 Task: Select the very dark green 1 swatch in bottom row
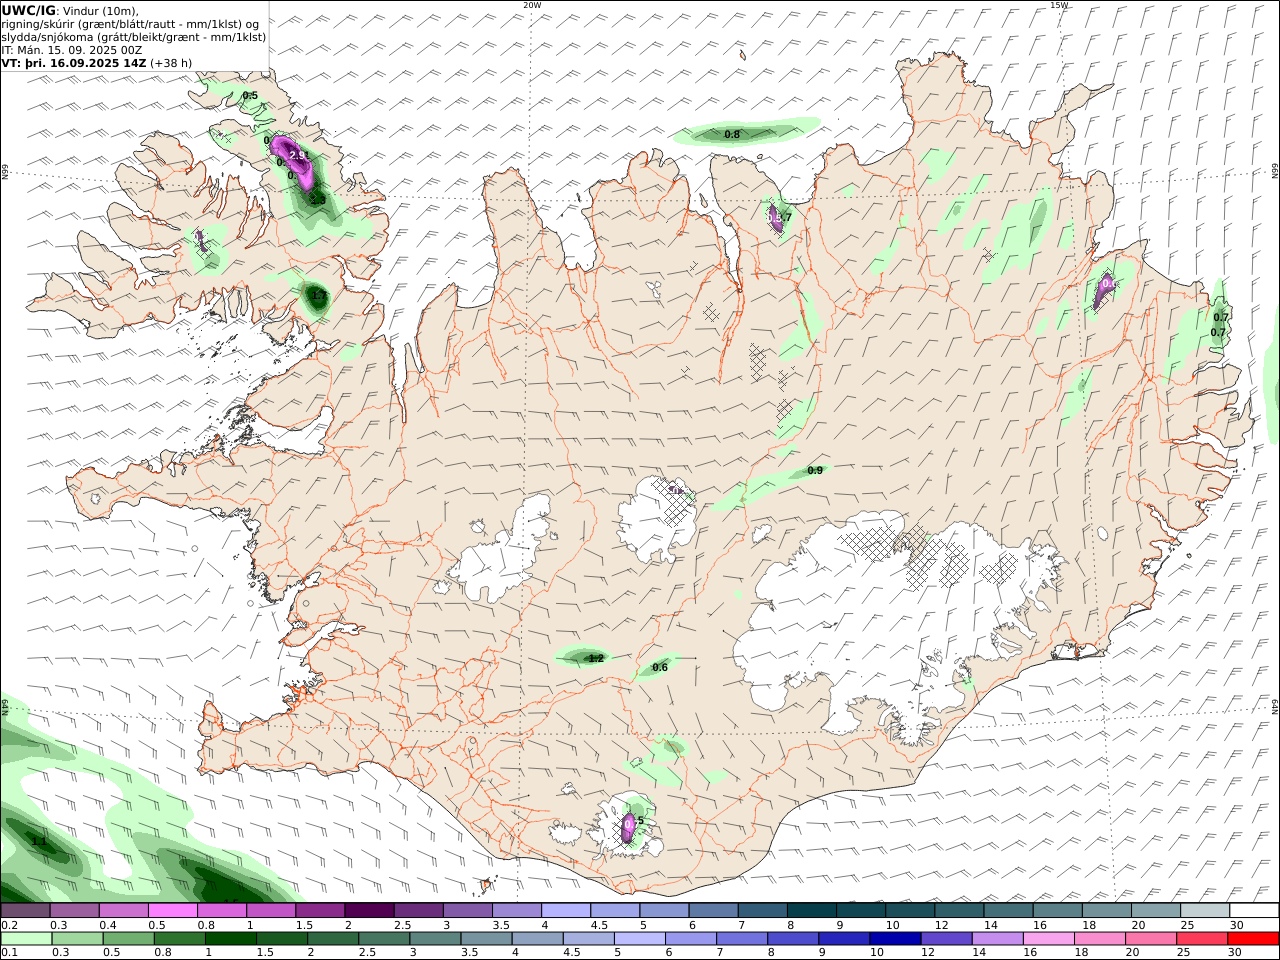click(x=230, y=939)
